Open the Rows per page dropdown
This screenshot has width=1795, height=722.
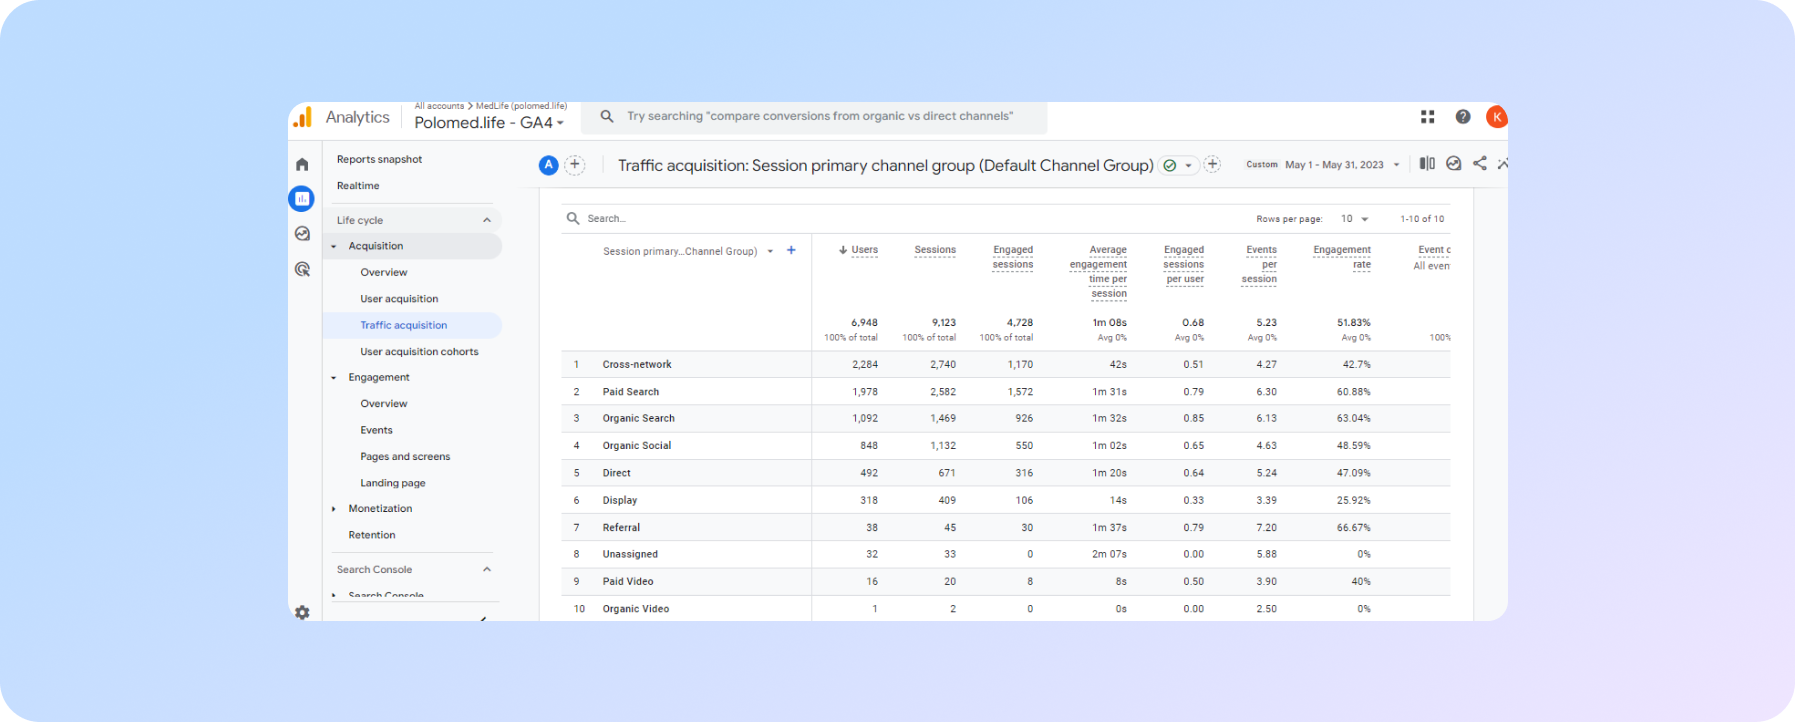[1355, 219]
